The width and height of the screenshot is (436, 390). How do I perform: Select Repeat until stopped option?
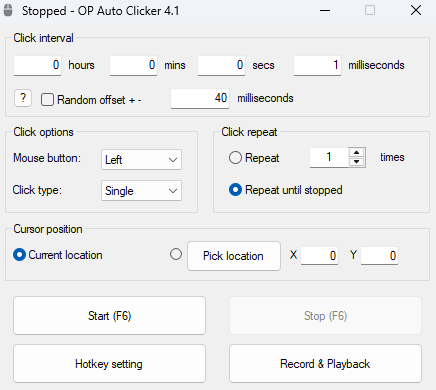tap(235, 190)
